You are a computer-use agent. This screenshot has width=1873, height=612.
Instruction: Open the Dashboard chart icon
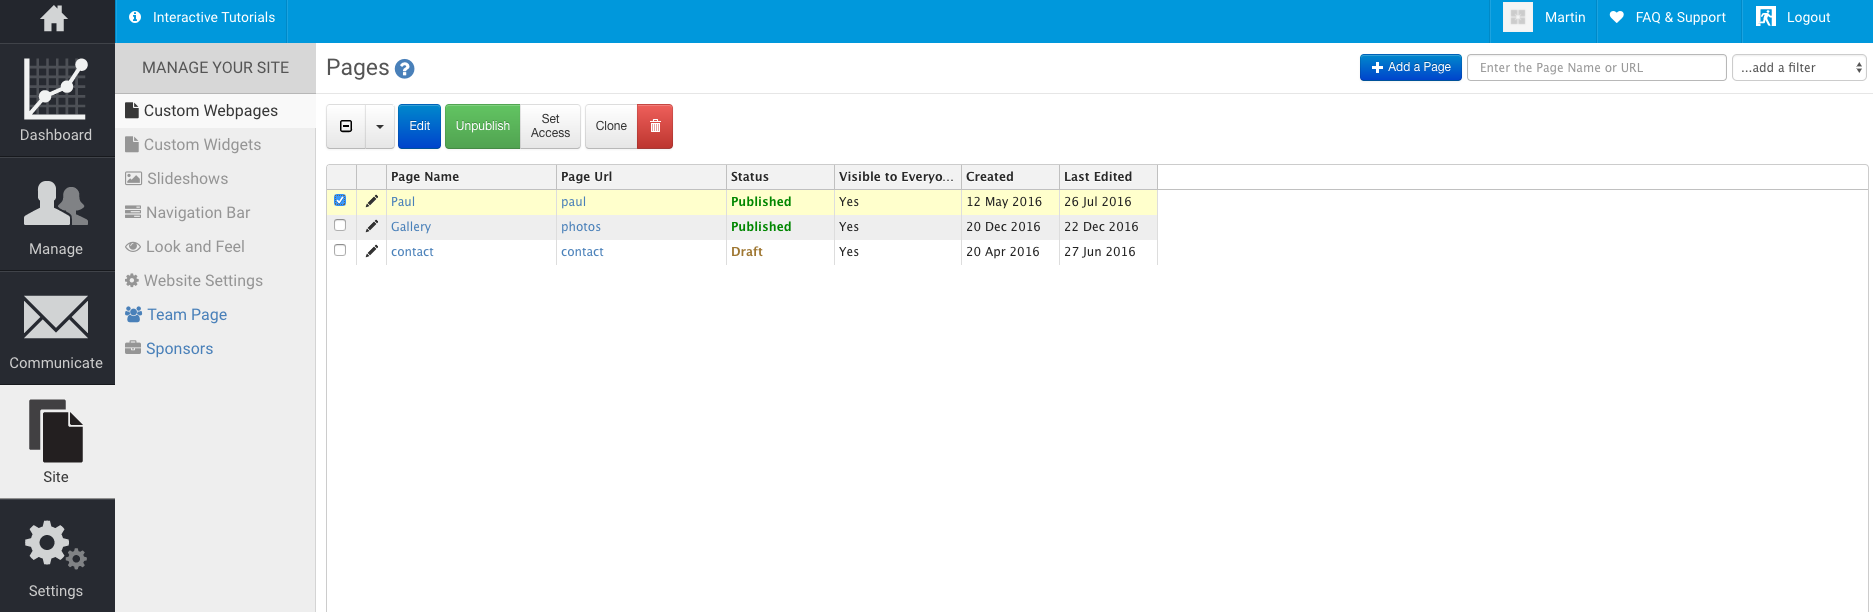(56, 89)
